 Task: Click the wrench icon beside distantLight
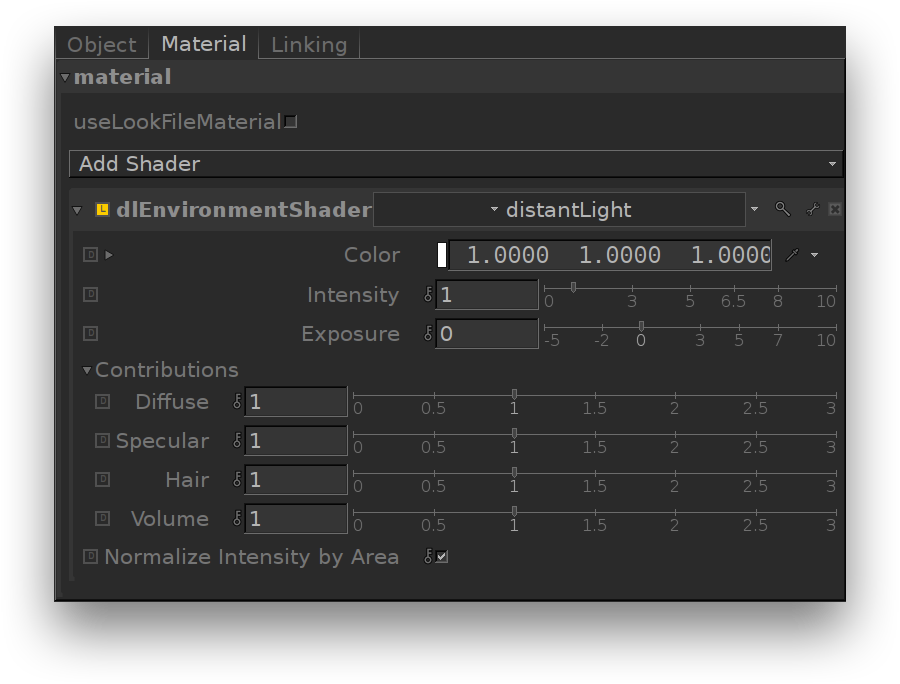tap(811, 209)
